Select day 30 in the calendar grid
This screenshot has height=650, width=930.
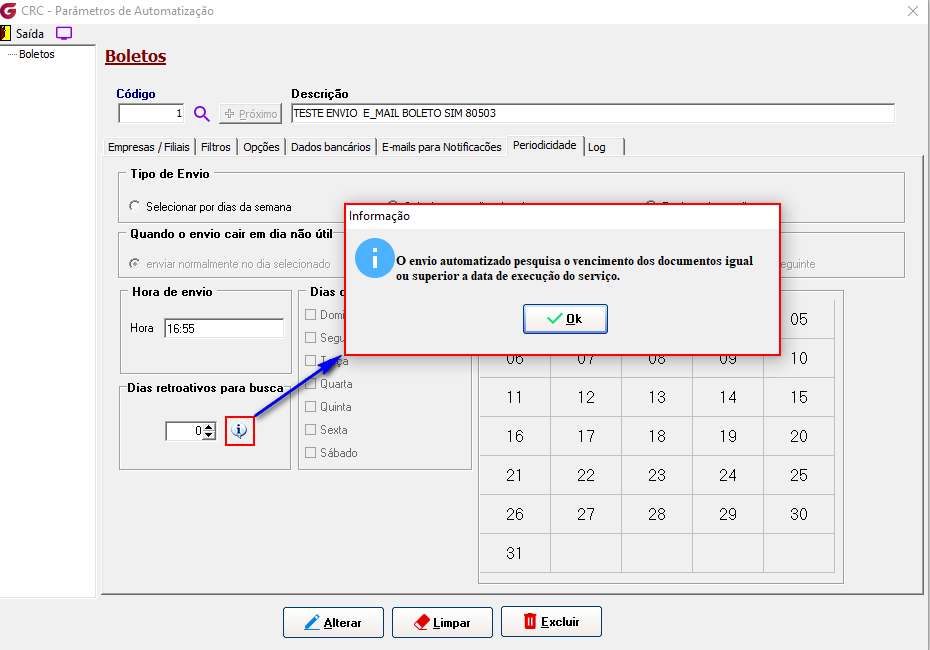click(799, 514)
